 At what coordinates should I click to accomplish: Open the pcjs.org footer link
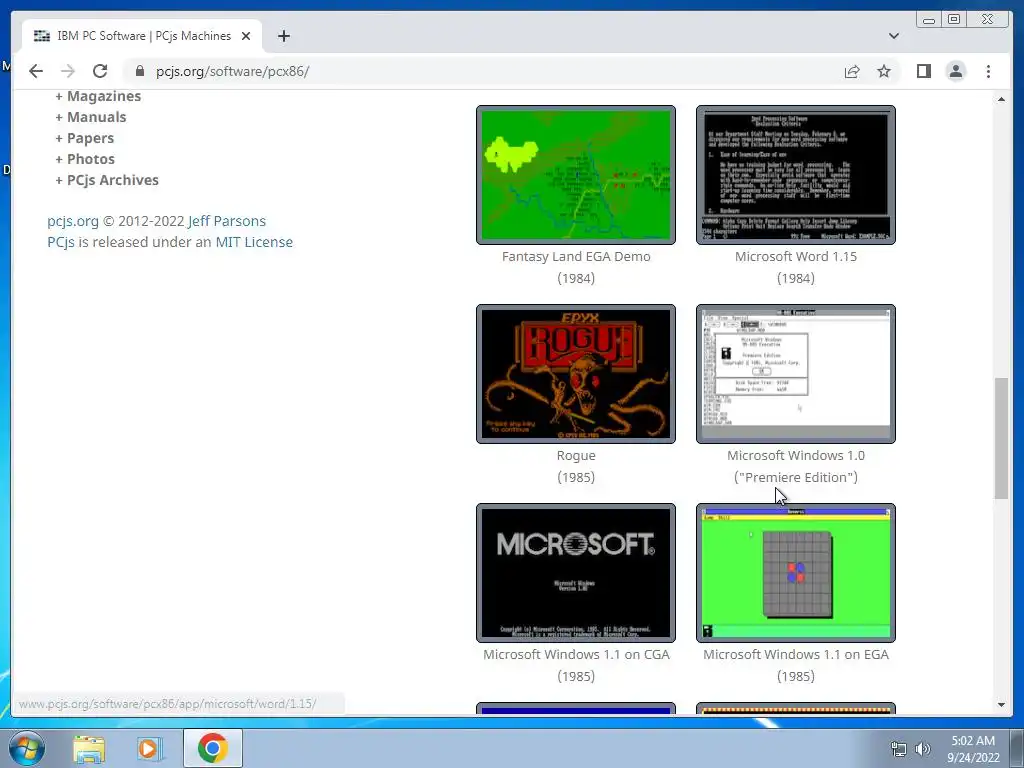point(72,221)
